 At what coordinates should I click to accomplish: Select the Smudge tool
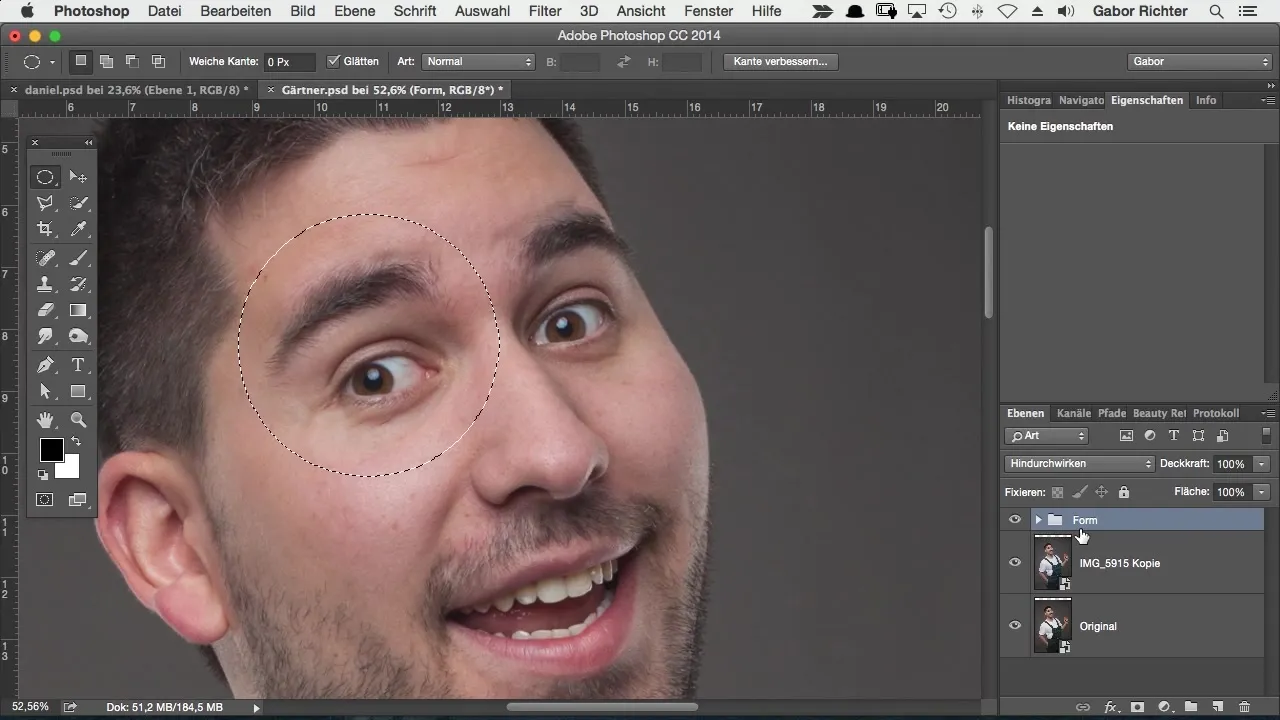coord(45,336)
